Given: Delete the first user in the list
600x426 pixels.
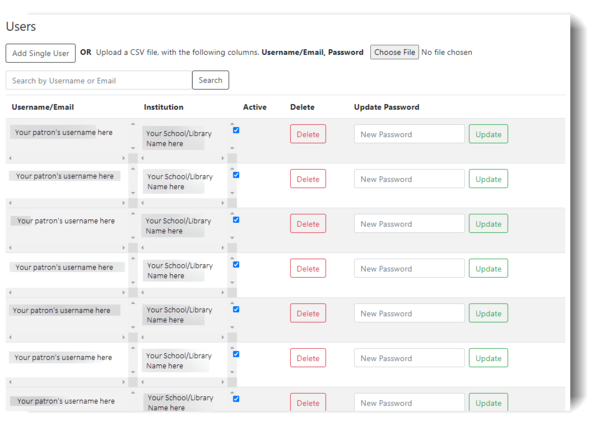Looking at the screenshot, I should tap(308, 134).
